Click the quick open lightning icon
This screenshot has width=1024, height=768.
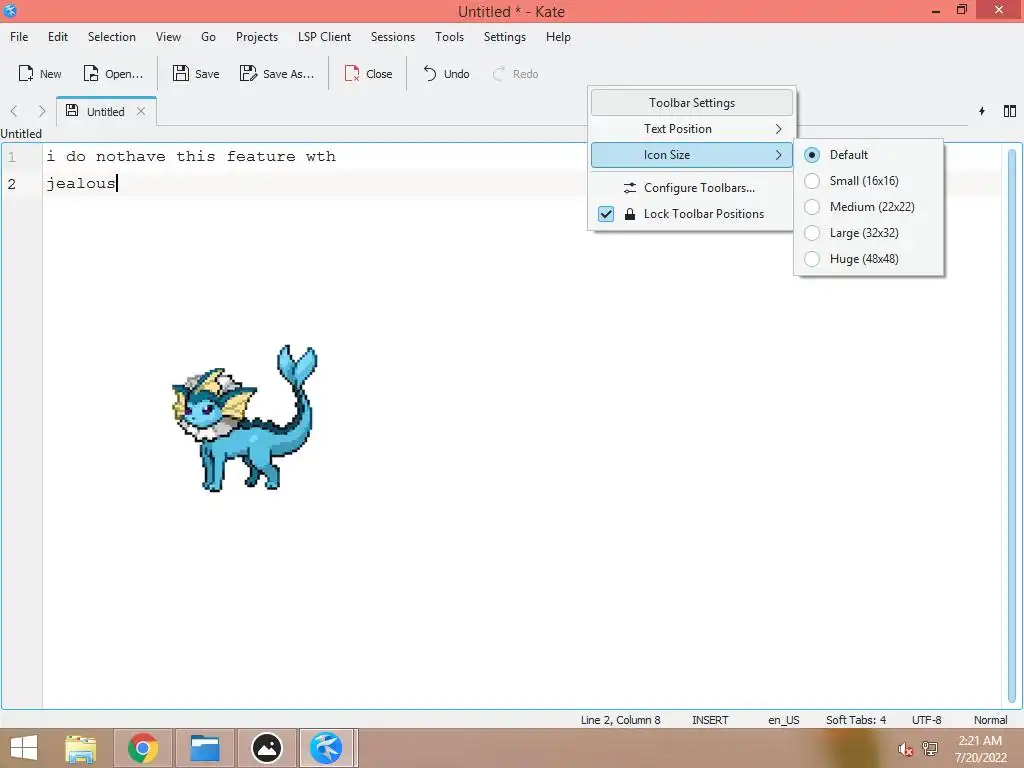click(x=982, y=111)
